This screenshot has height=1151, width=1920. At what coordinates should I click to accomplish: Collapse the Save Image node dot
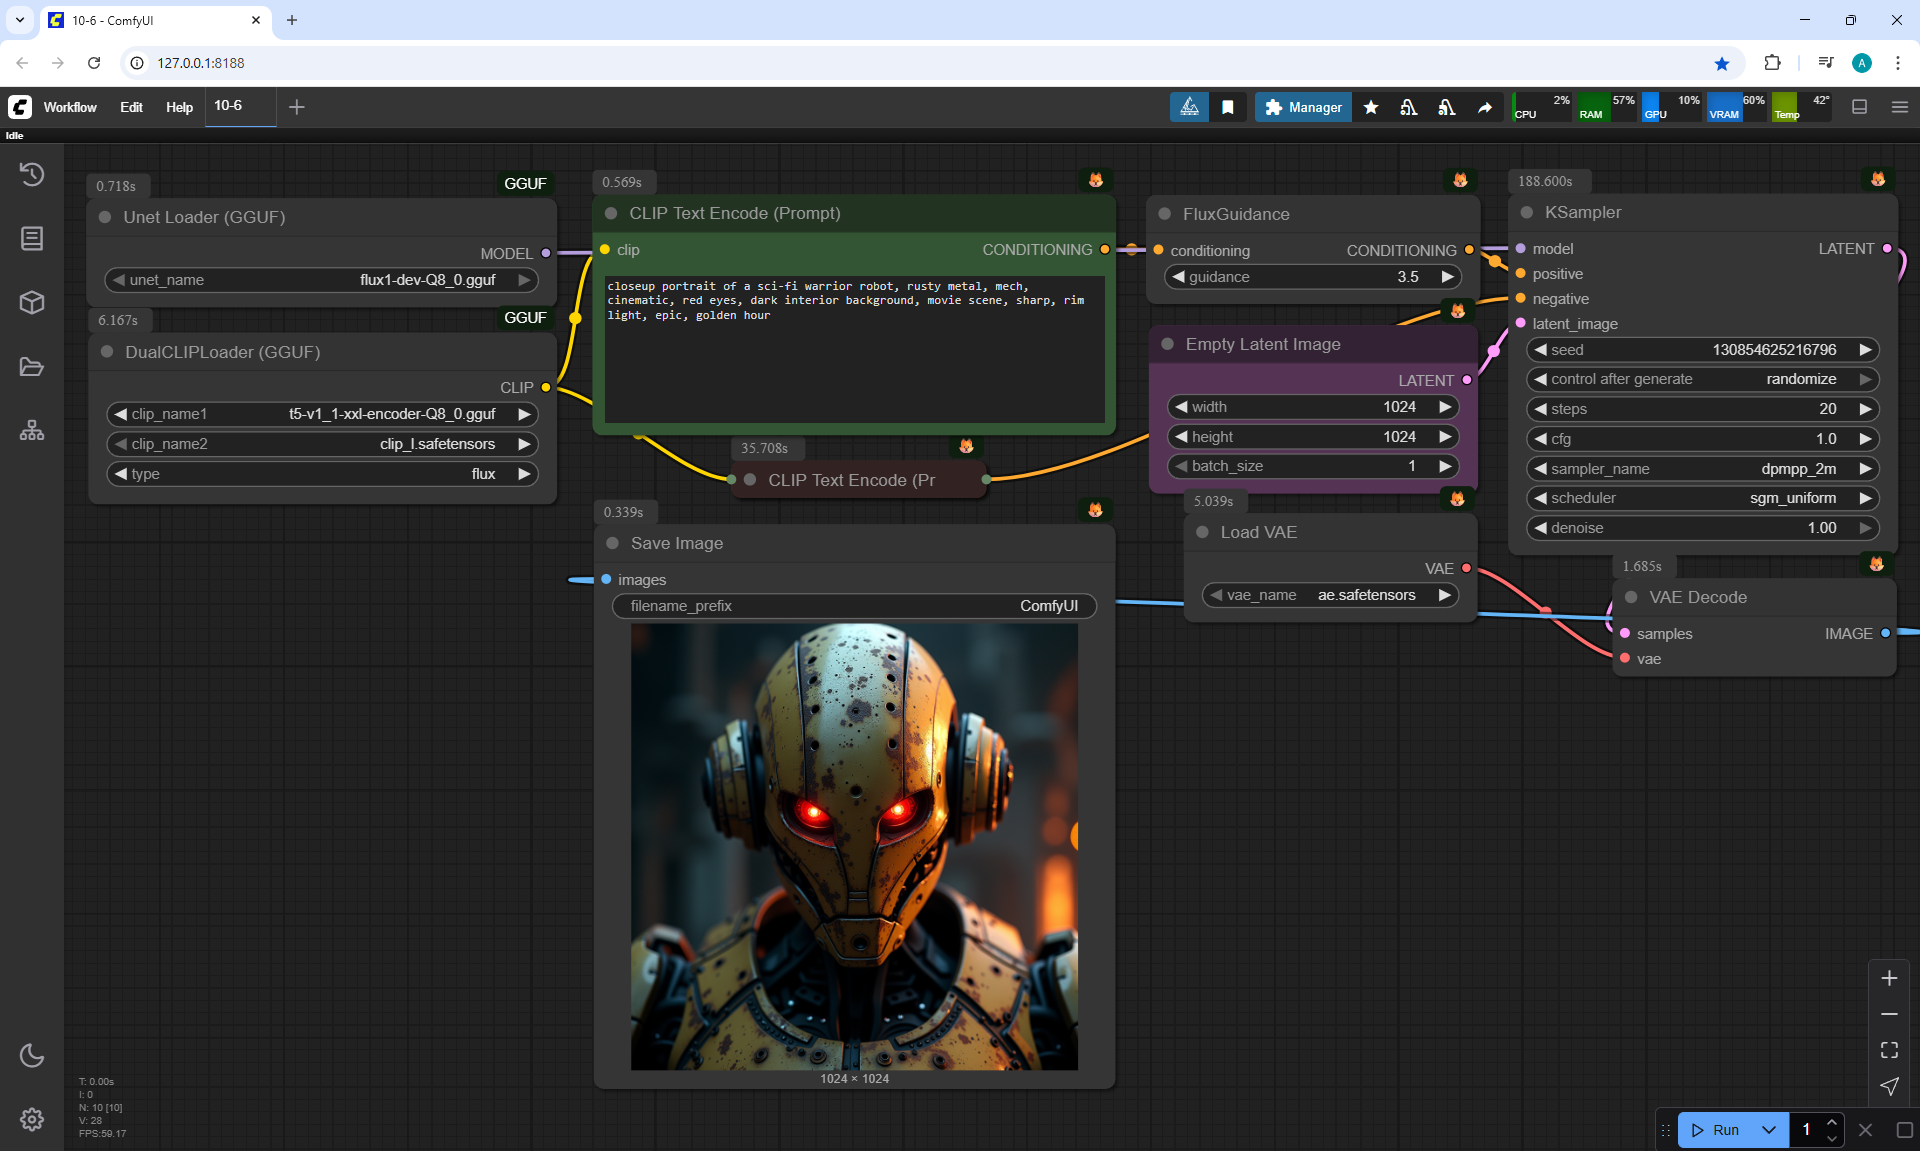613,543
